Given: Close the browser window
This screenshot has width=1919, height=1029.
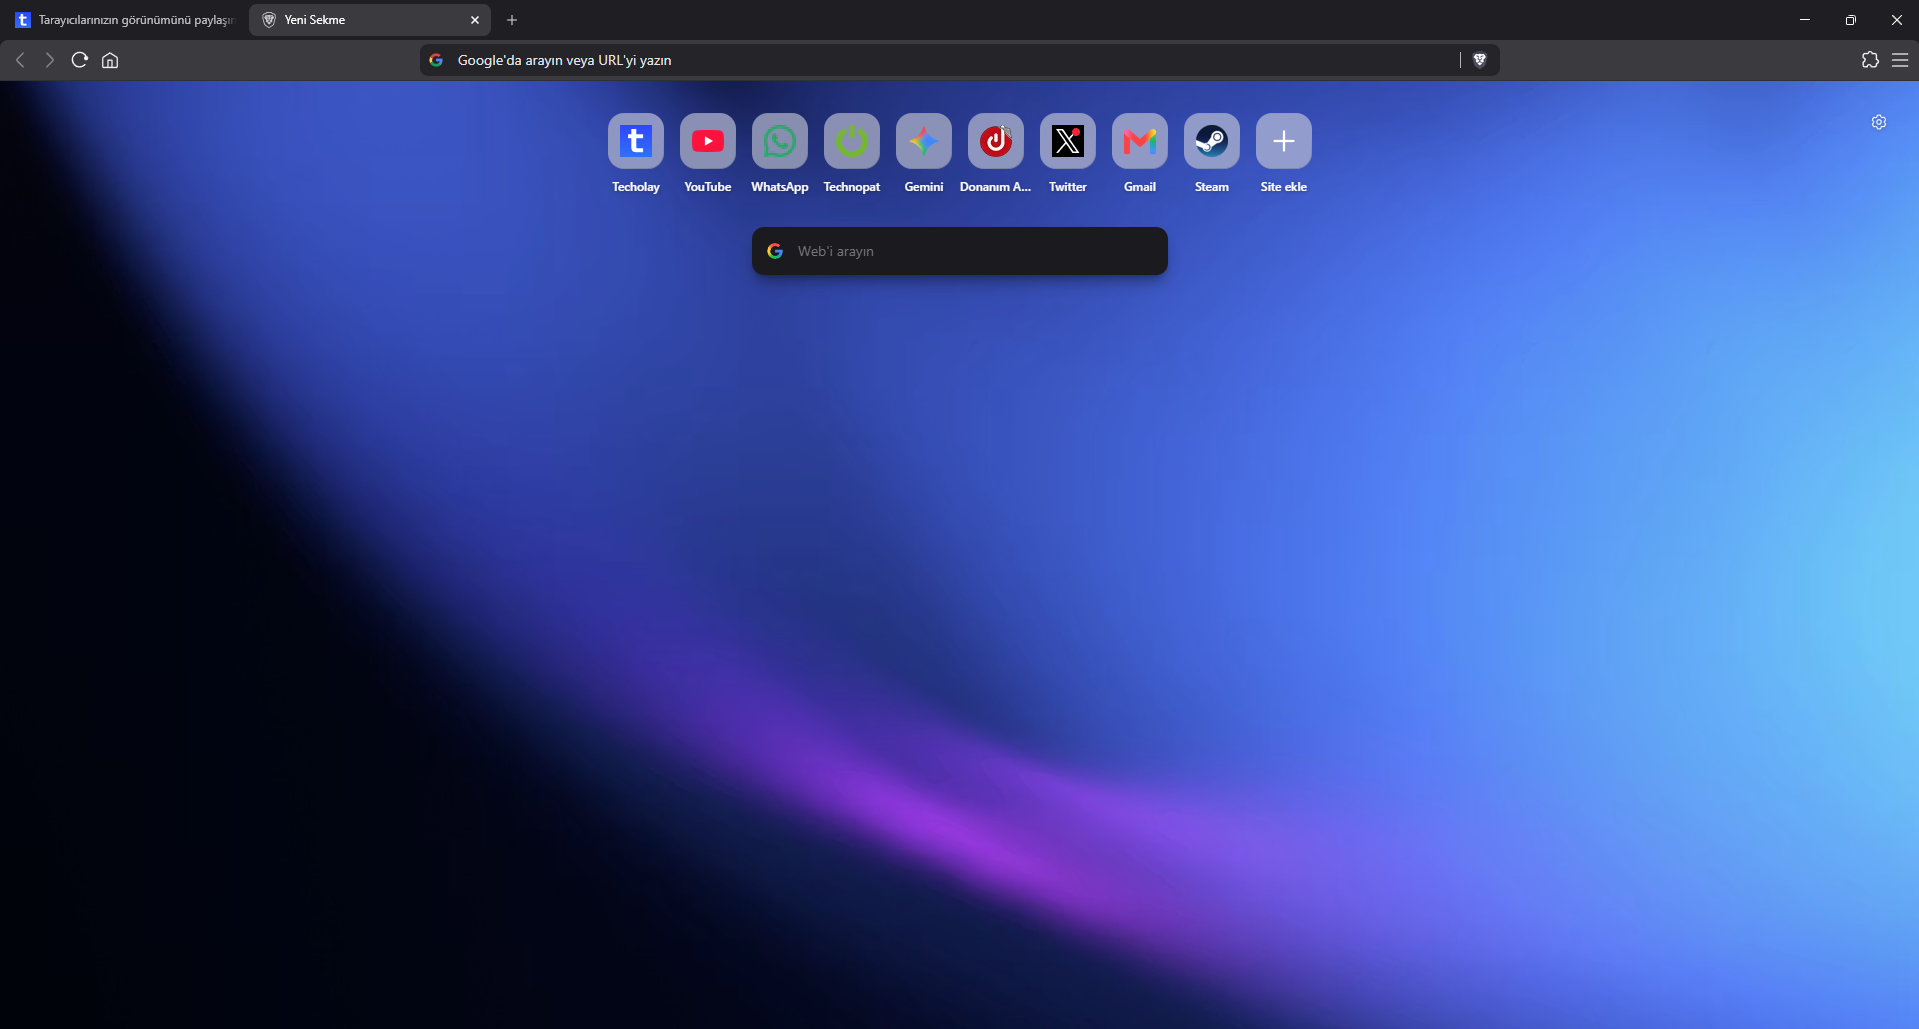Looking at the screenshot, I should point(1897,20).
